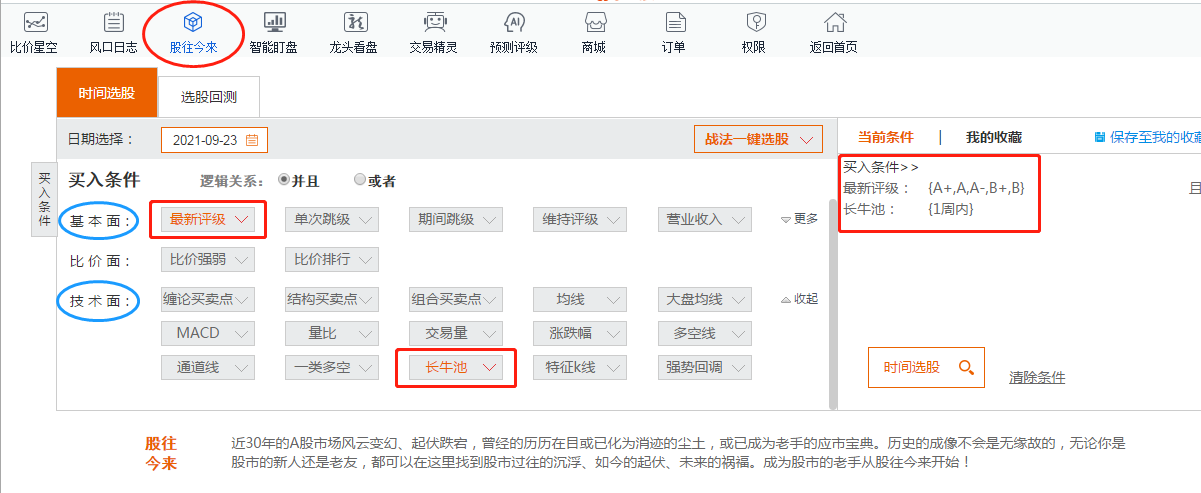This screenshot has width=1201, height=493.
Task: Open the 风口日志 calendar icon
Action: (113, 24)
